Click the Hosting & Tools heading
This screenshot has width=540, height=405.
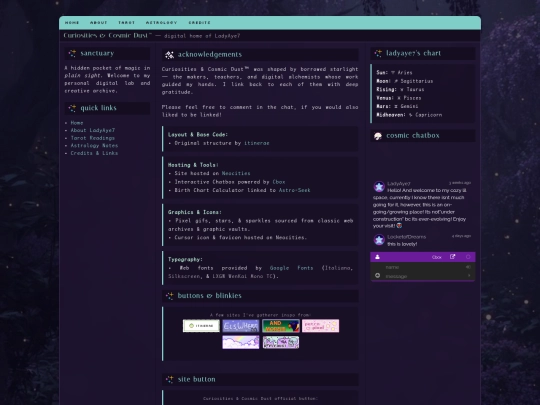(193, 165)
